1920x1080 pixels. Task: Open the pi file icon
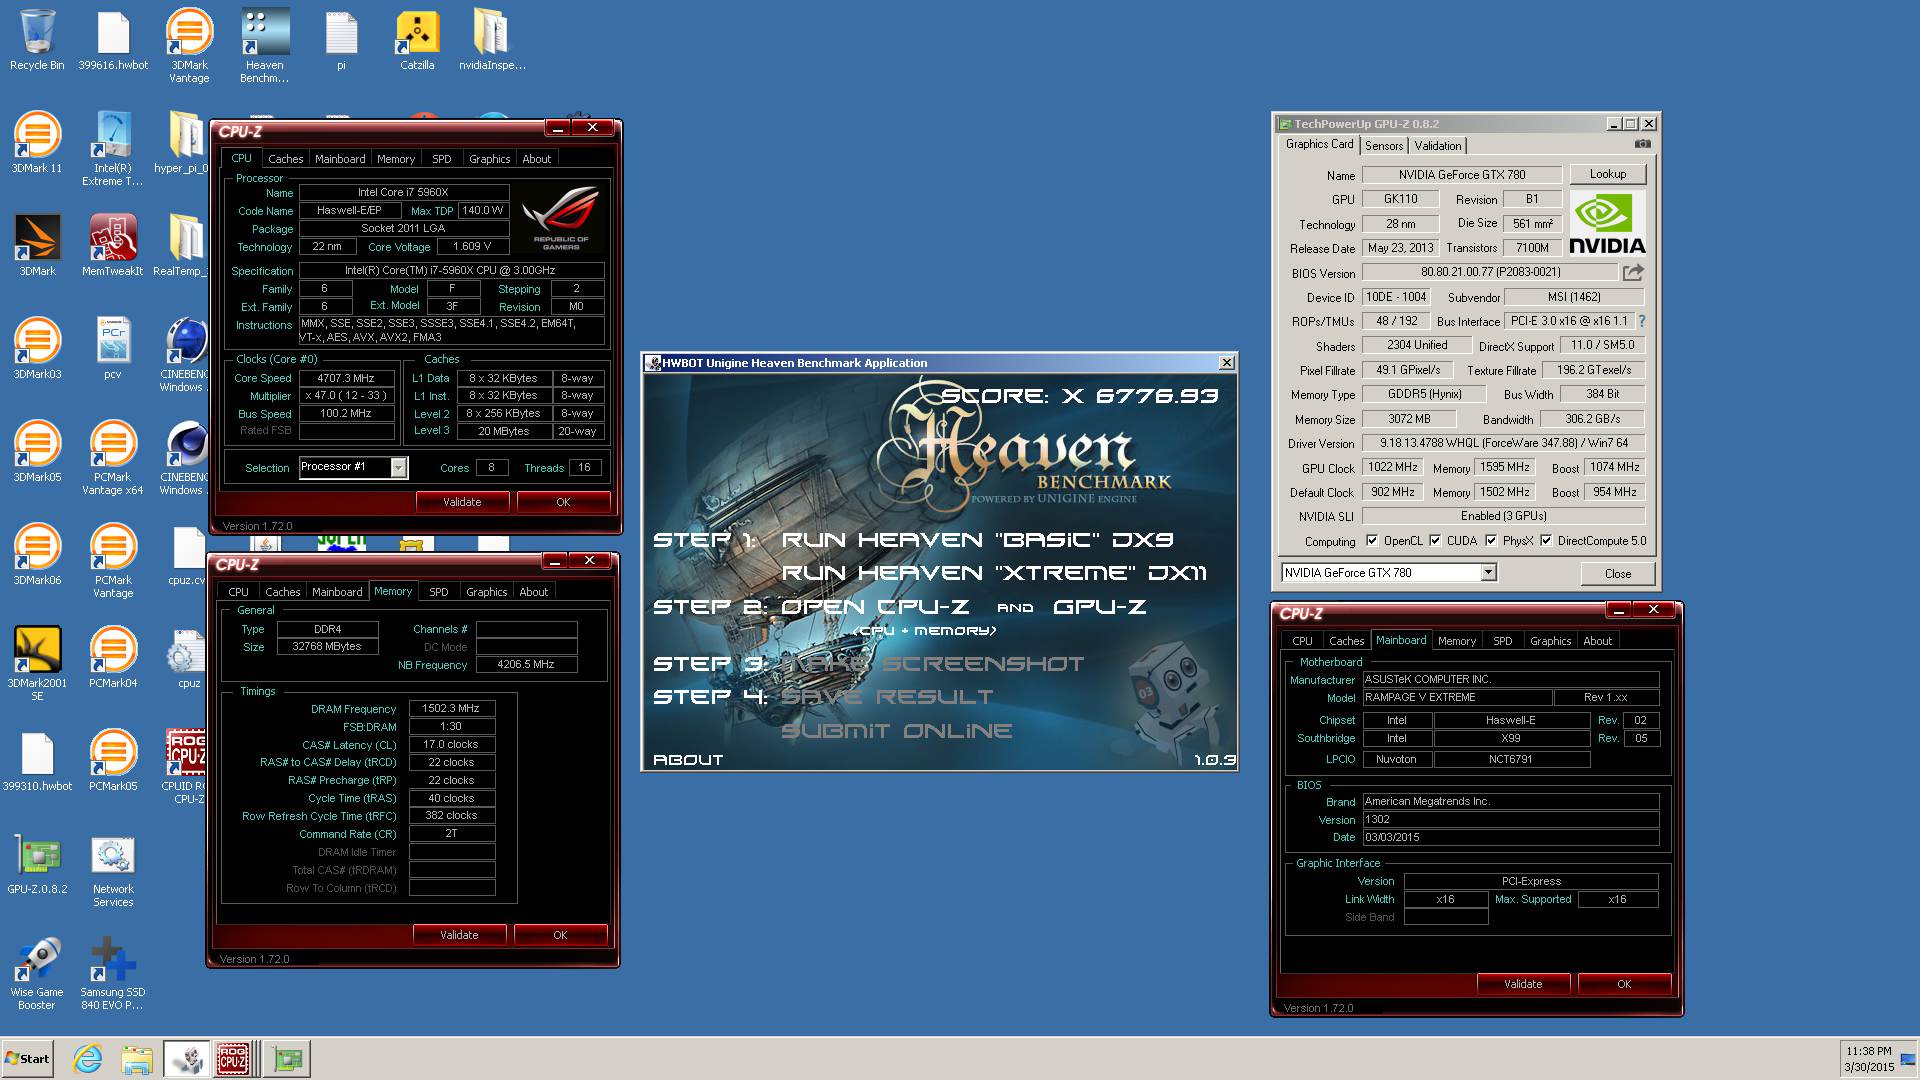point(341,40)
